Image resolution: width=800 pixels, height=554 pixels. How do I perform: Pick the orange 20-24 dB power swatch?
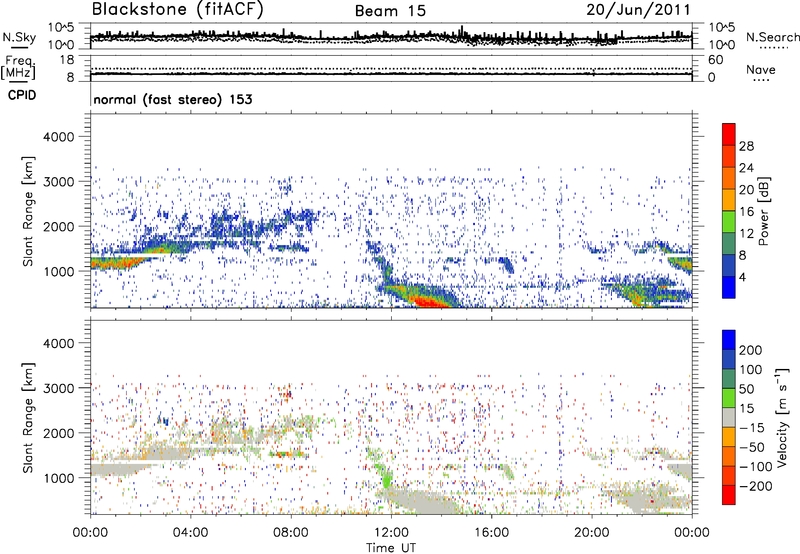(x=729, y=179)
